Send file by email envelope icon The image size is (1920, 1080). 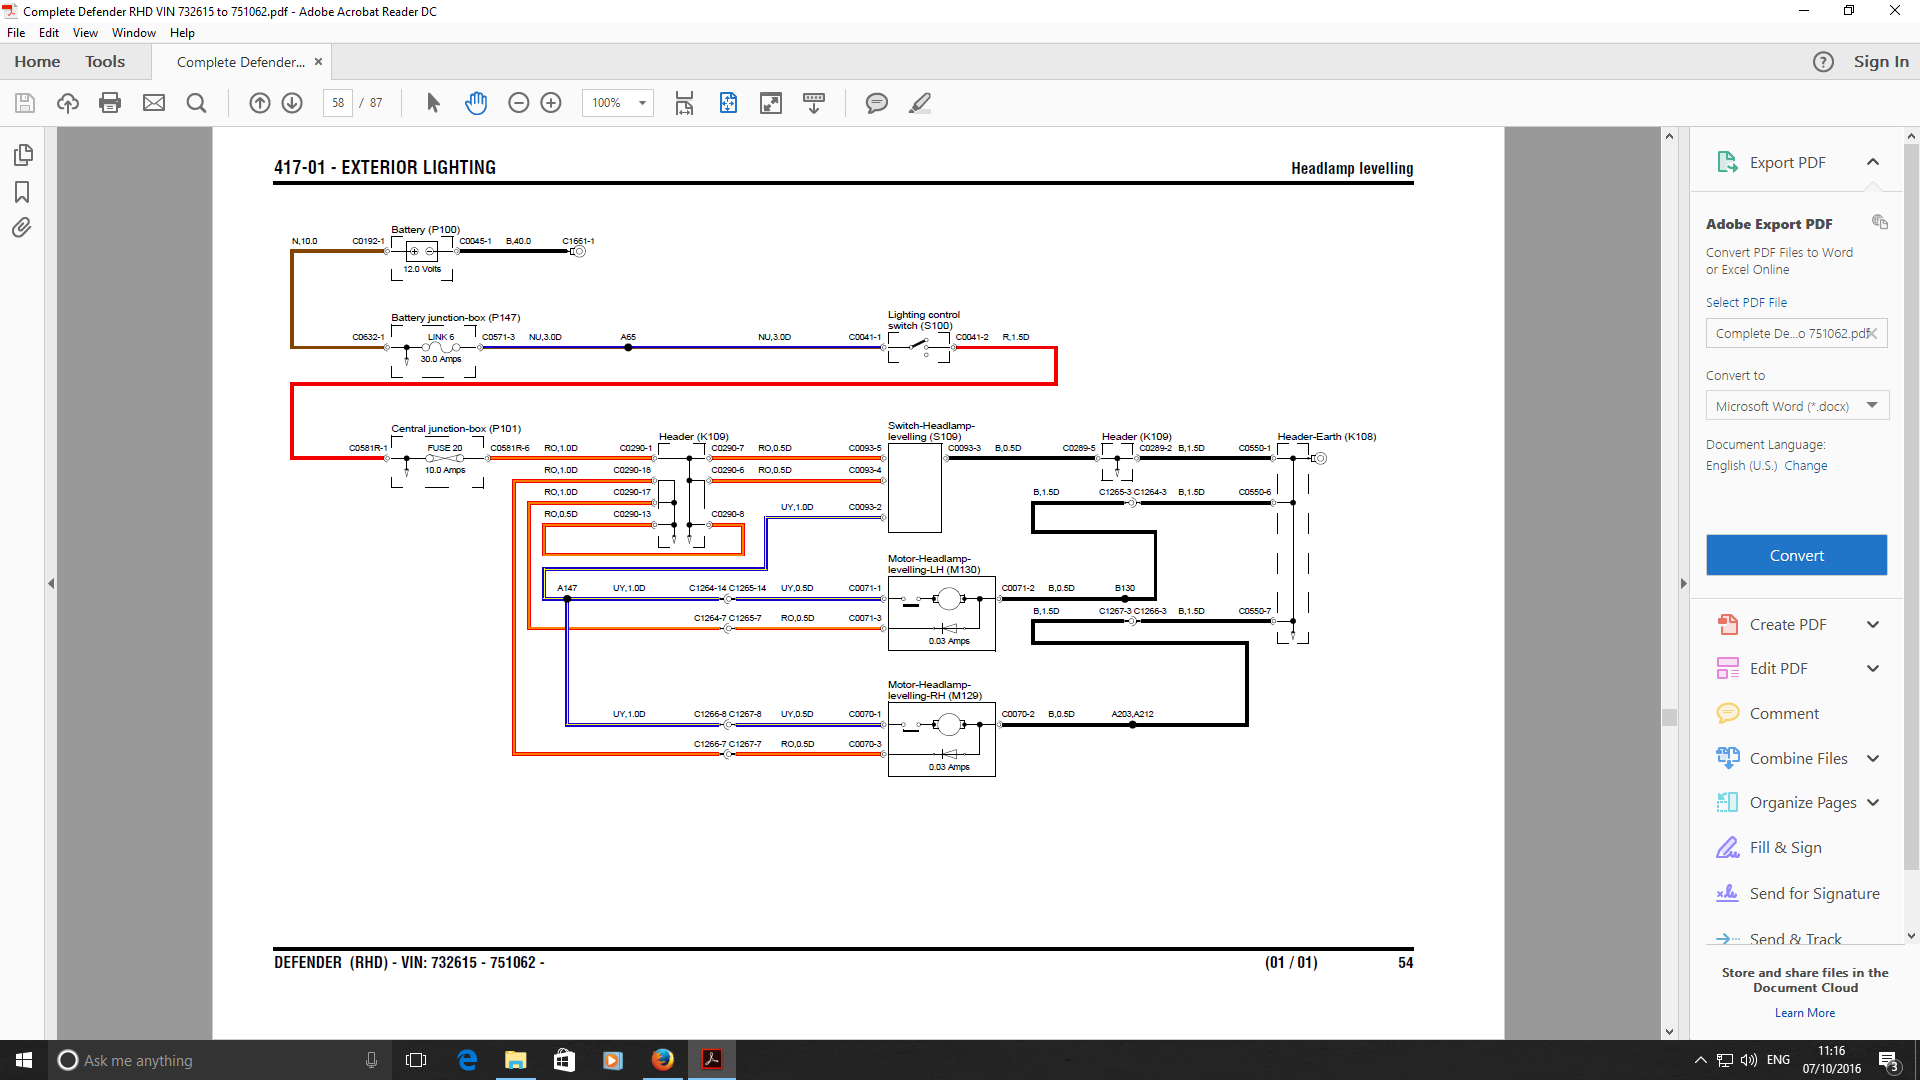tap(154, 103)
